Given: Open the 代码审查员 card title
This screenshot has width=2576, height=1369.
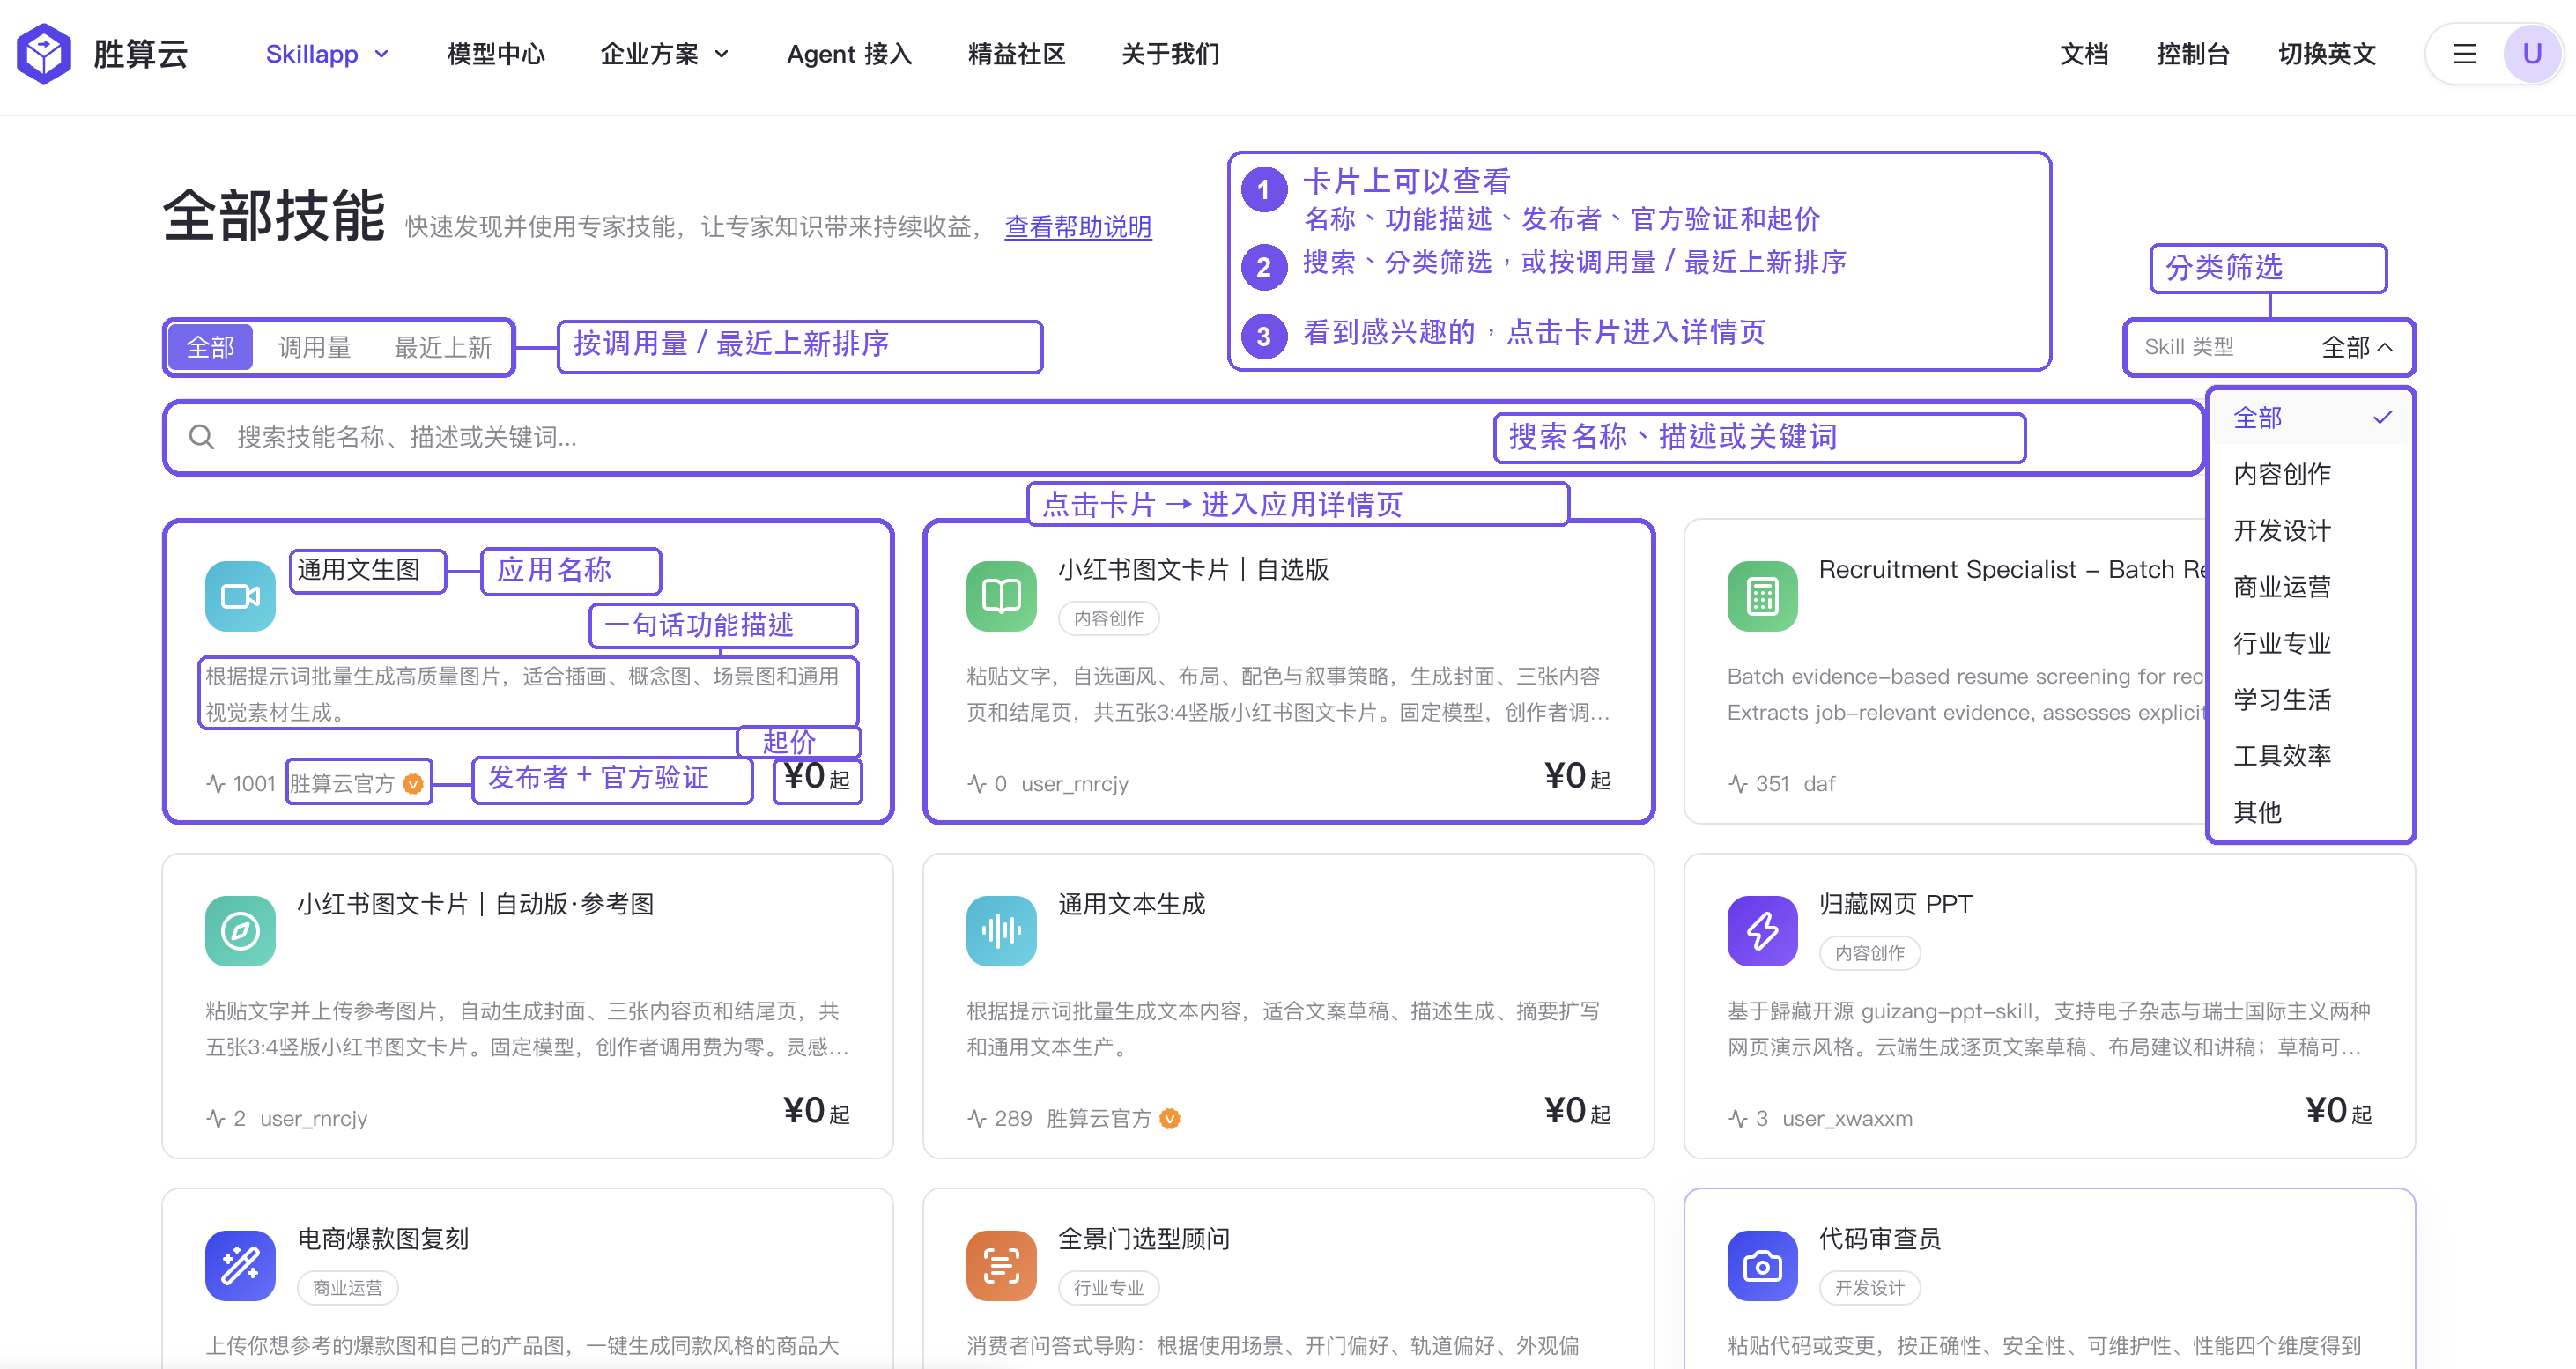Looking at the screenshot, I should click(1880, 1239).
